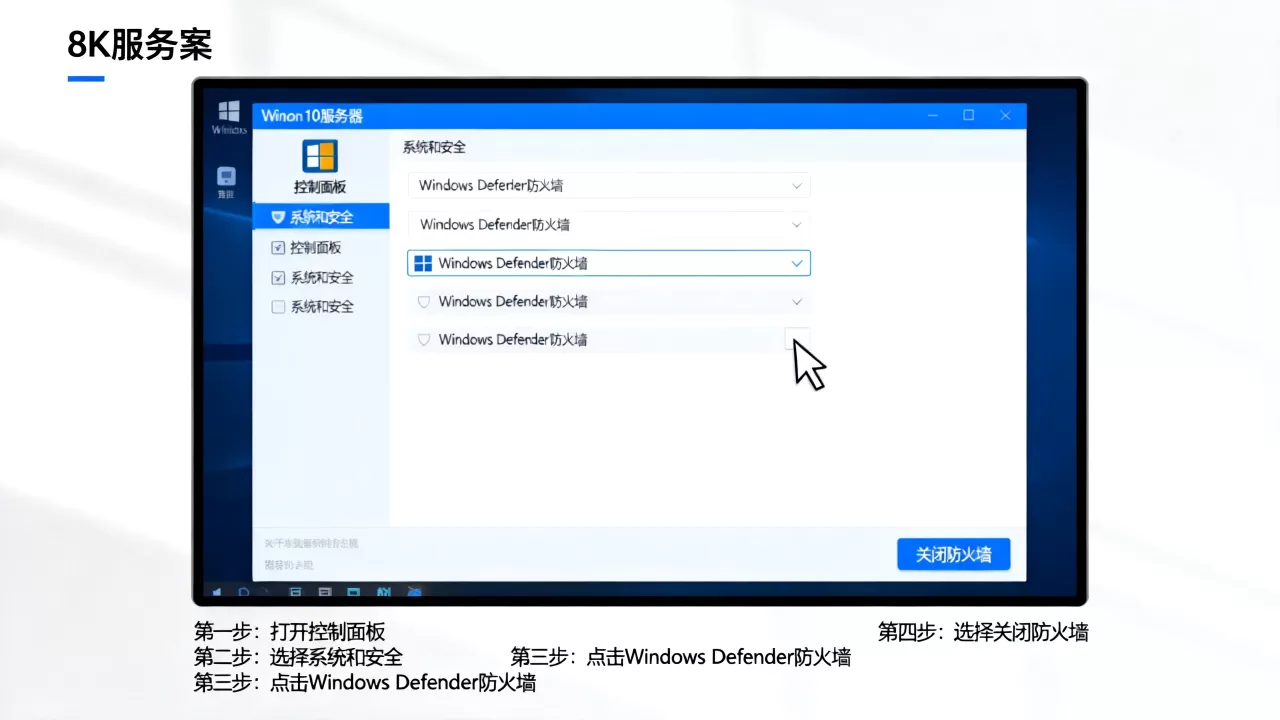Click the circular search icon on the taskbar
This screenshot has width=1280, height=720.
(x=243, y=592)
